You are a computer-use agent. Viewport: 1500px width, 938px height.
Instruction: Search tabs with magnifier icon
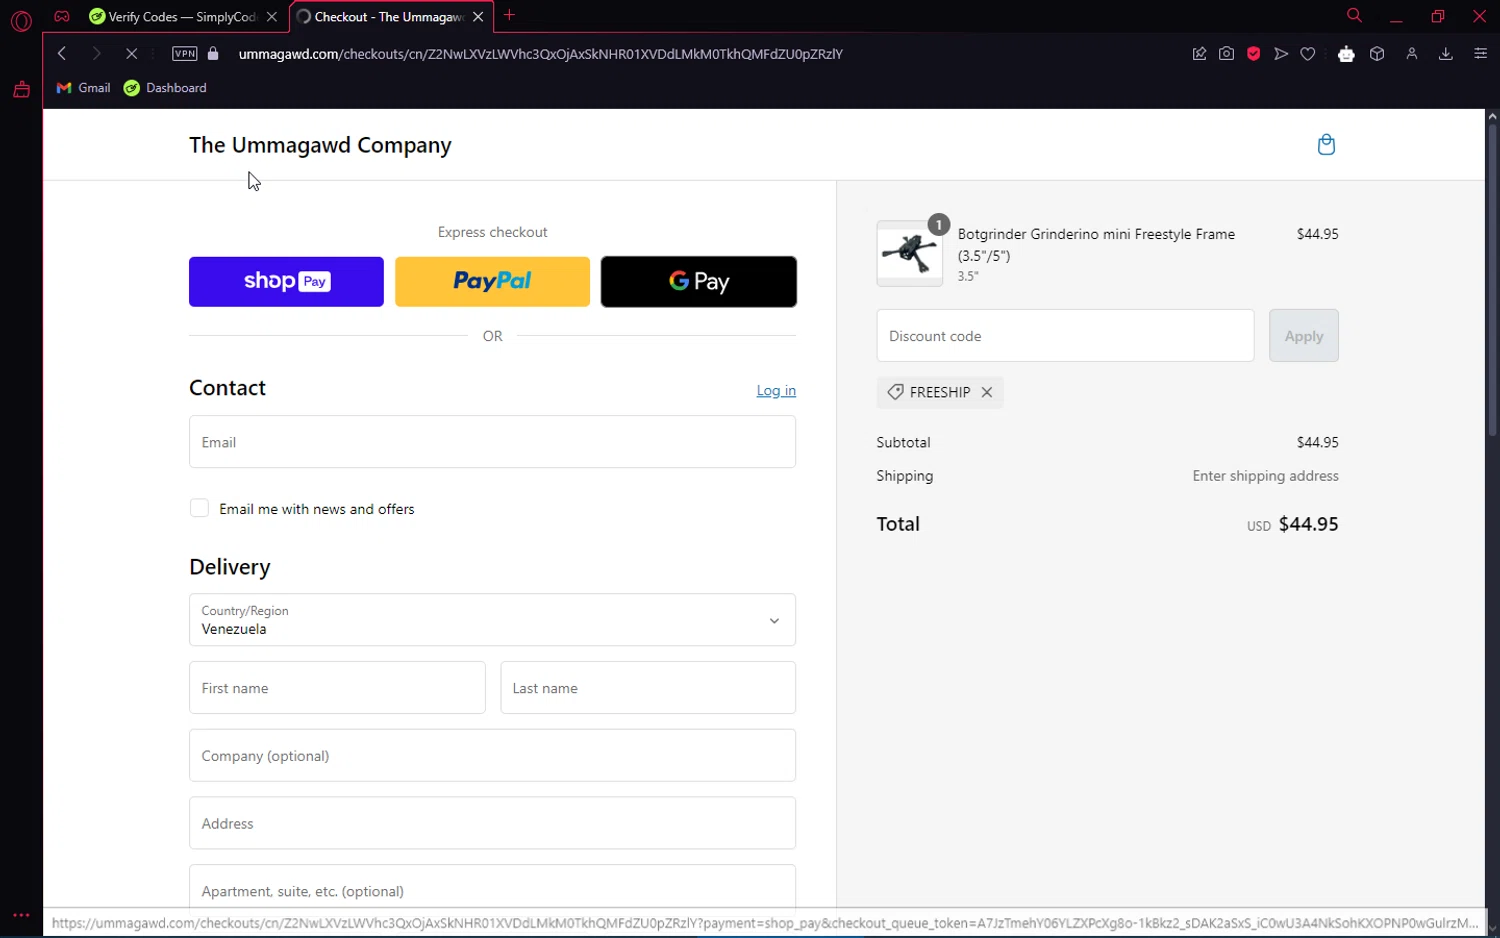click(x=1354, y=16)
